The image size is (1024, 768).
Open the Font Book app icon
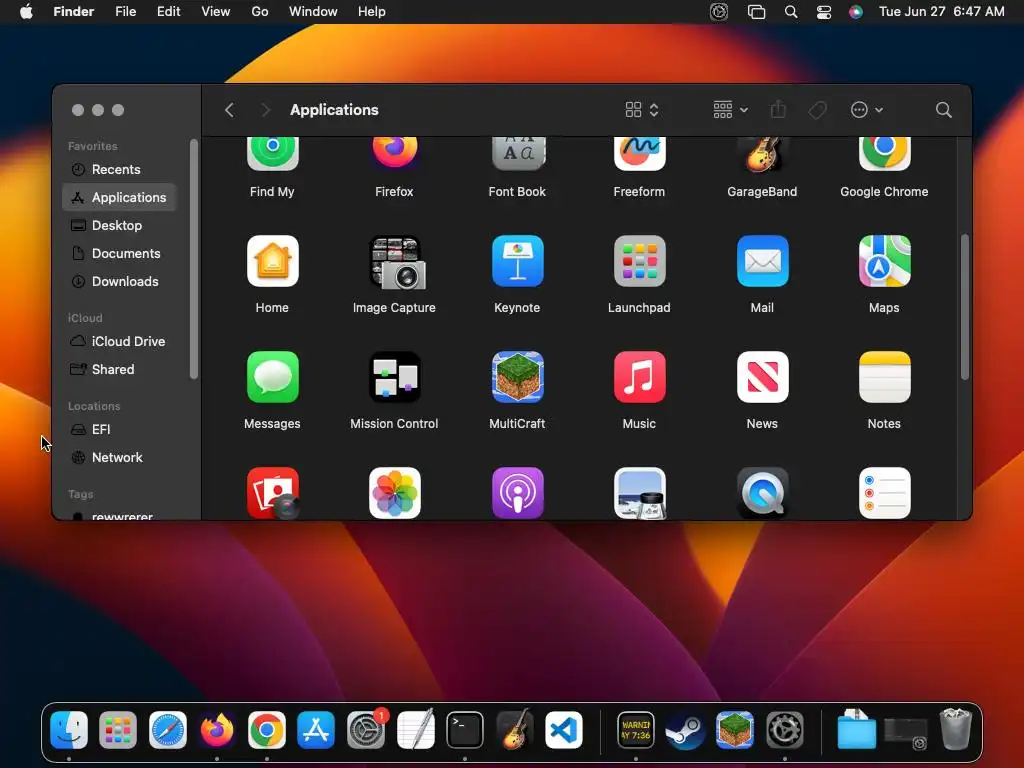point(517,154)
